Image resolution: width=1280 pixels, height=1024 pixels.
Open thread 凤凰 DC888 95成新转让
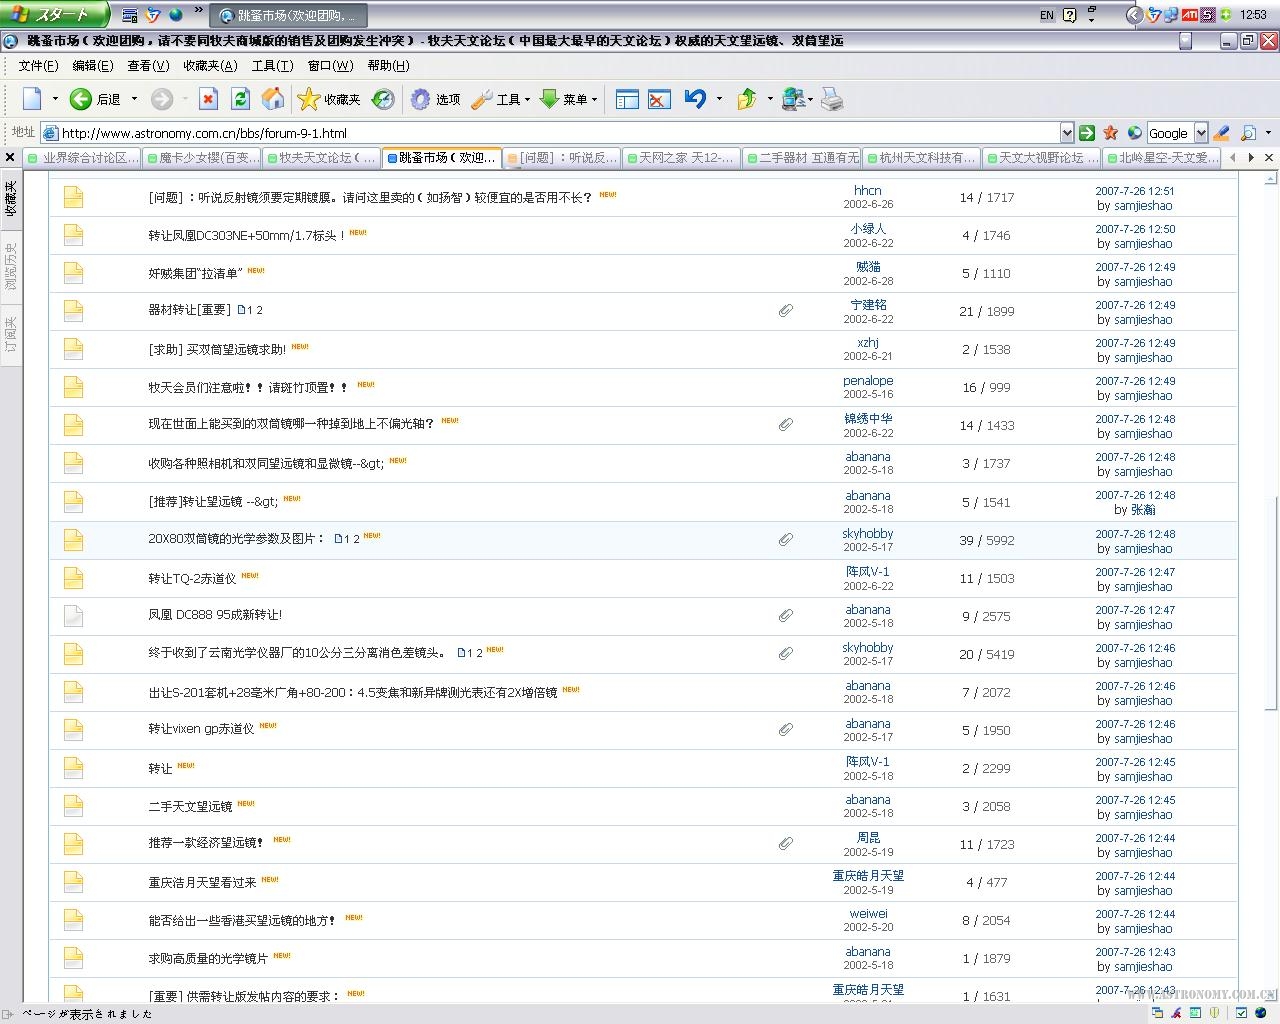(215, 615)
